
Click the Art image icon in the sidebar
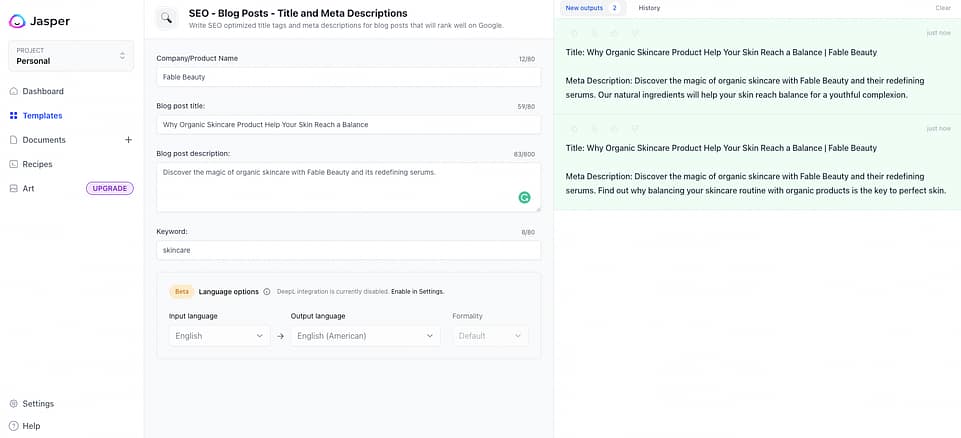coord(13,188)
